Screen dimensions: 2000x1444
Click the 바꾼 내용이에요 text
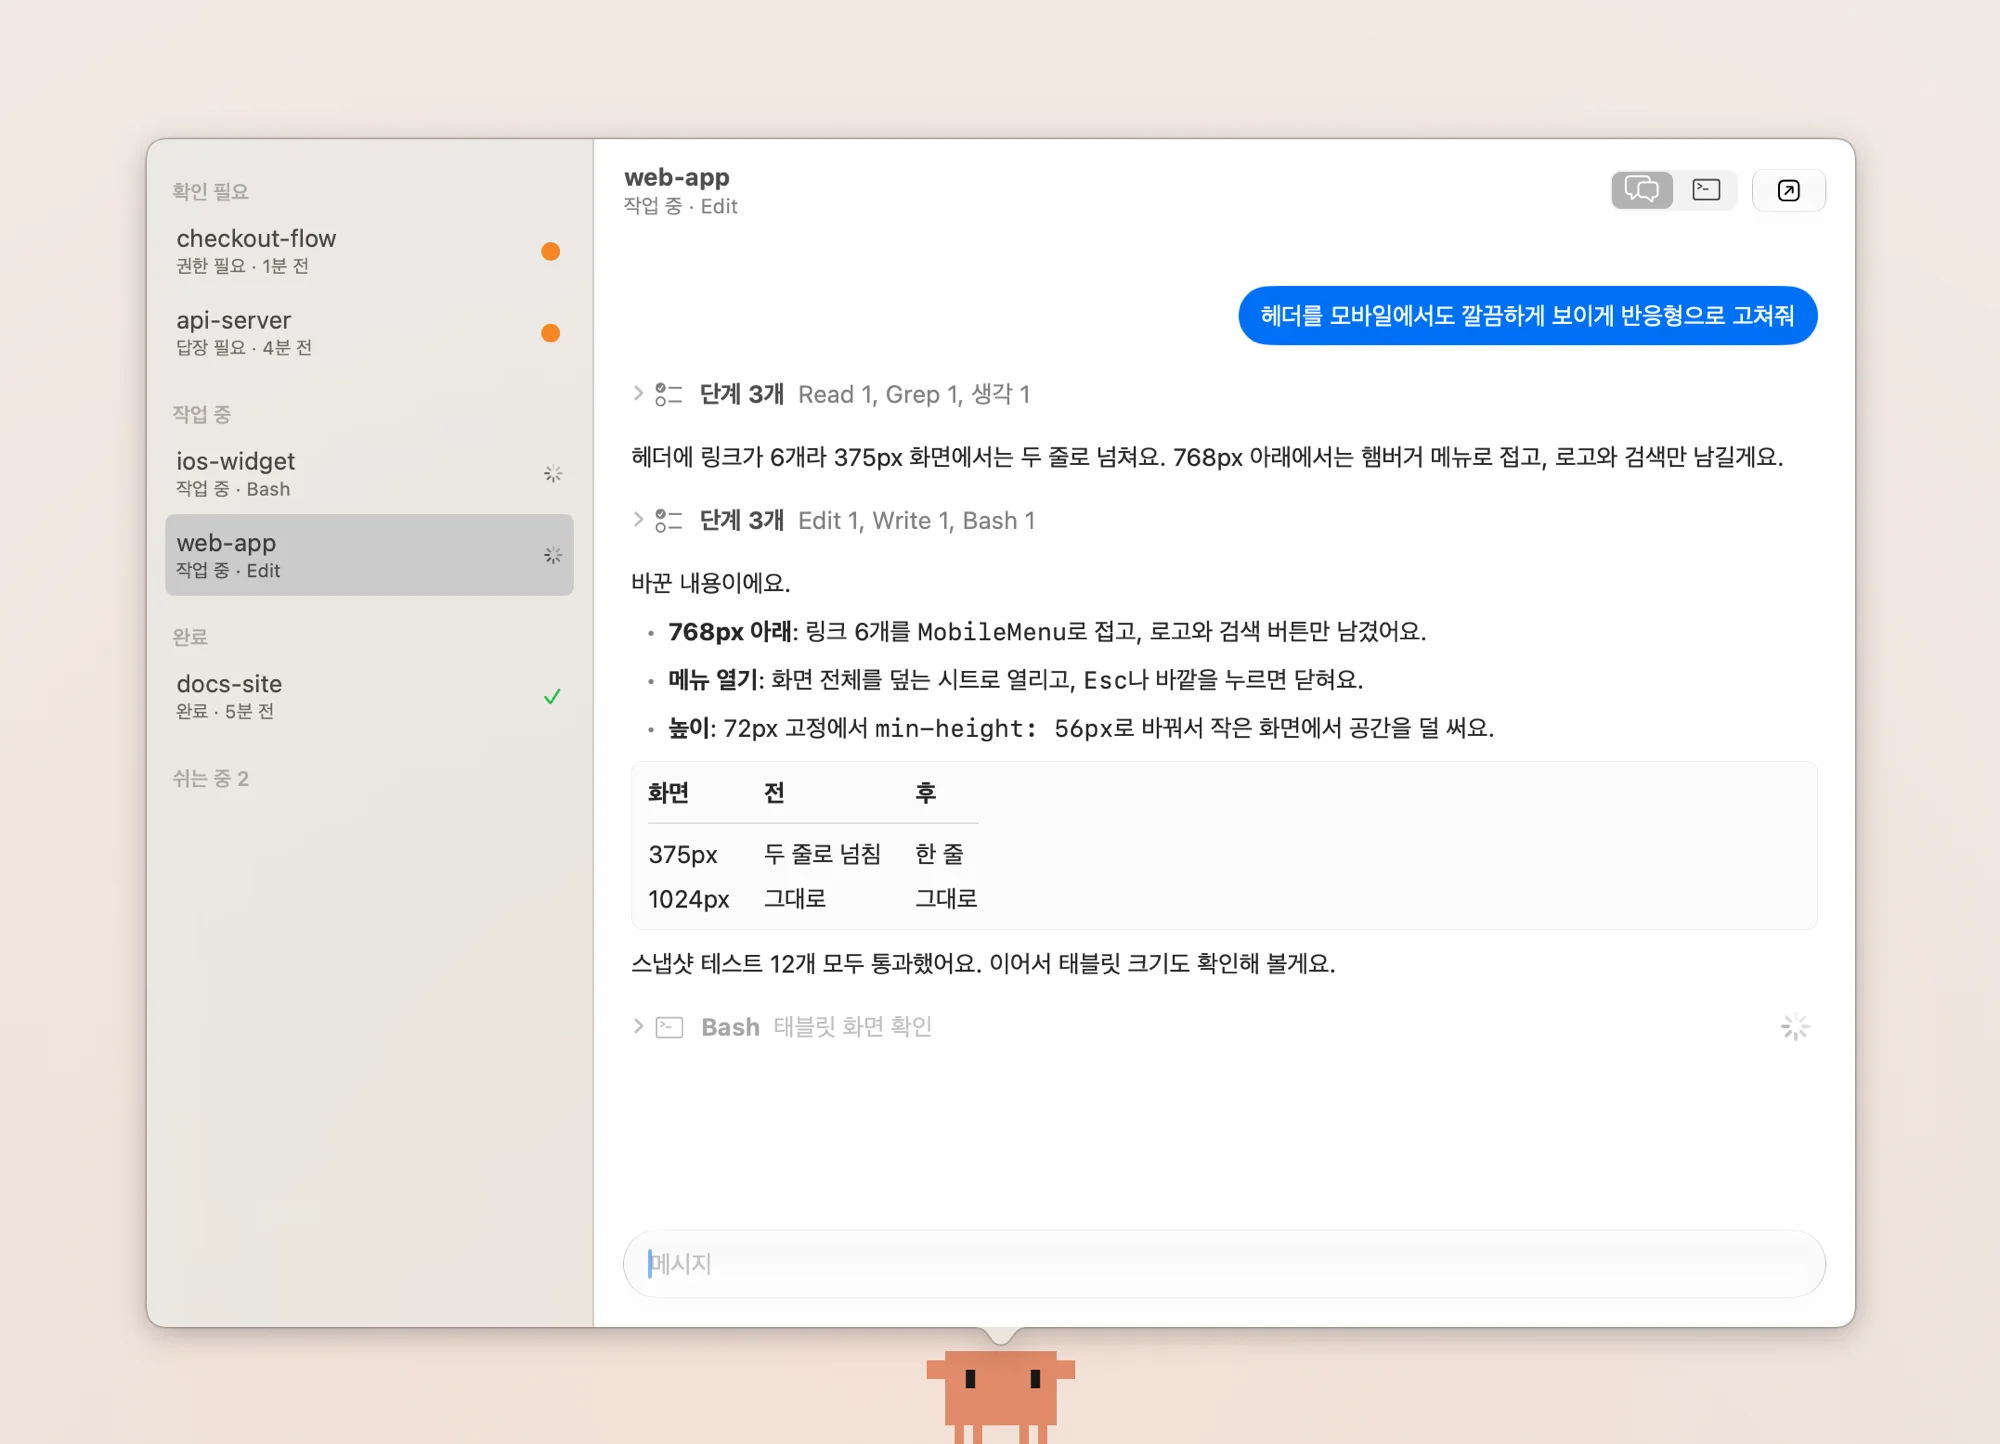click(710, 583)
